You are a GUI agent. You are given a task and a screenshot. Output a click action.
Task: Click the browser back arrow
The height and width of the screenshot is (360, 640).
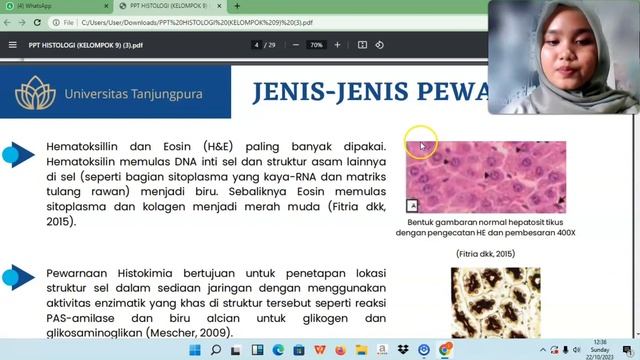7,22
